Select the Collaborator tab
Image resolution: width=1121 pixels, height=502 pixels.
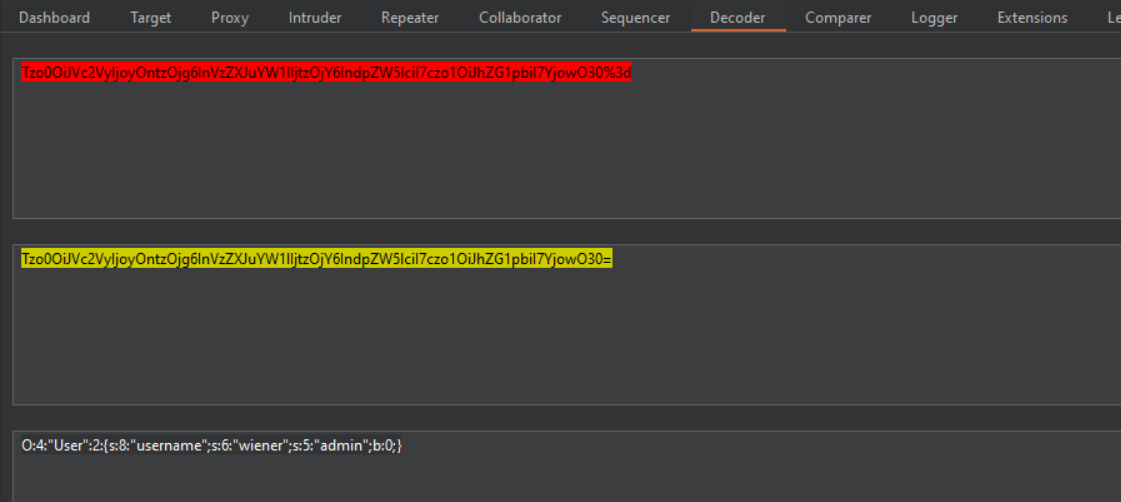[x=520, y=18]
